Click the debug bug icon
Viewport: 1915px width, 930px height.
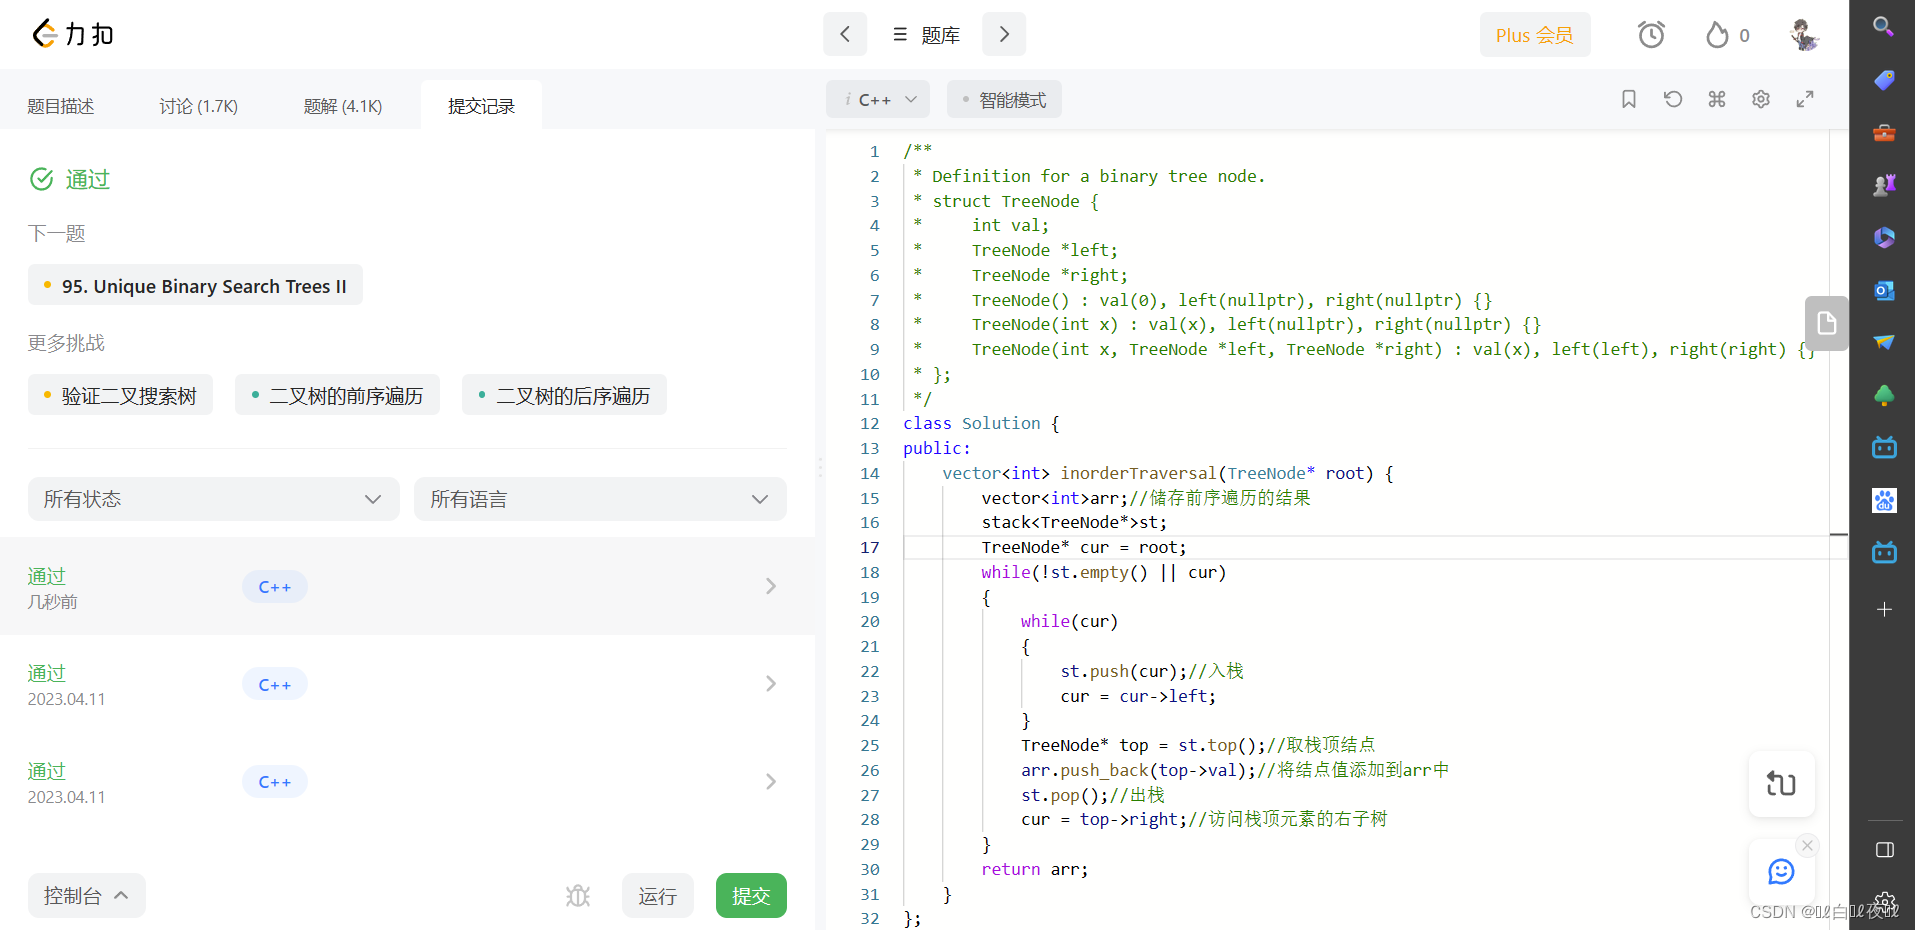pyautogui.click(x=578, y=896)
